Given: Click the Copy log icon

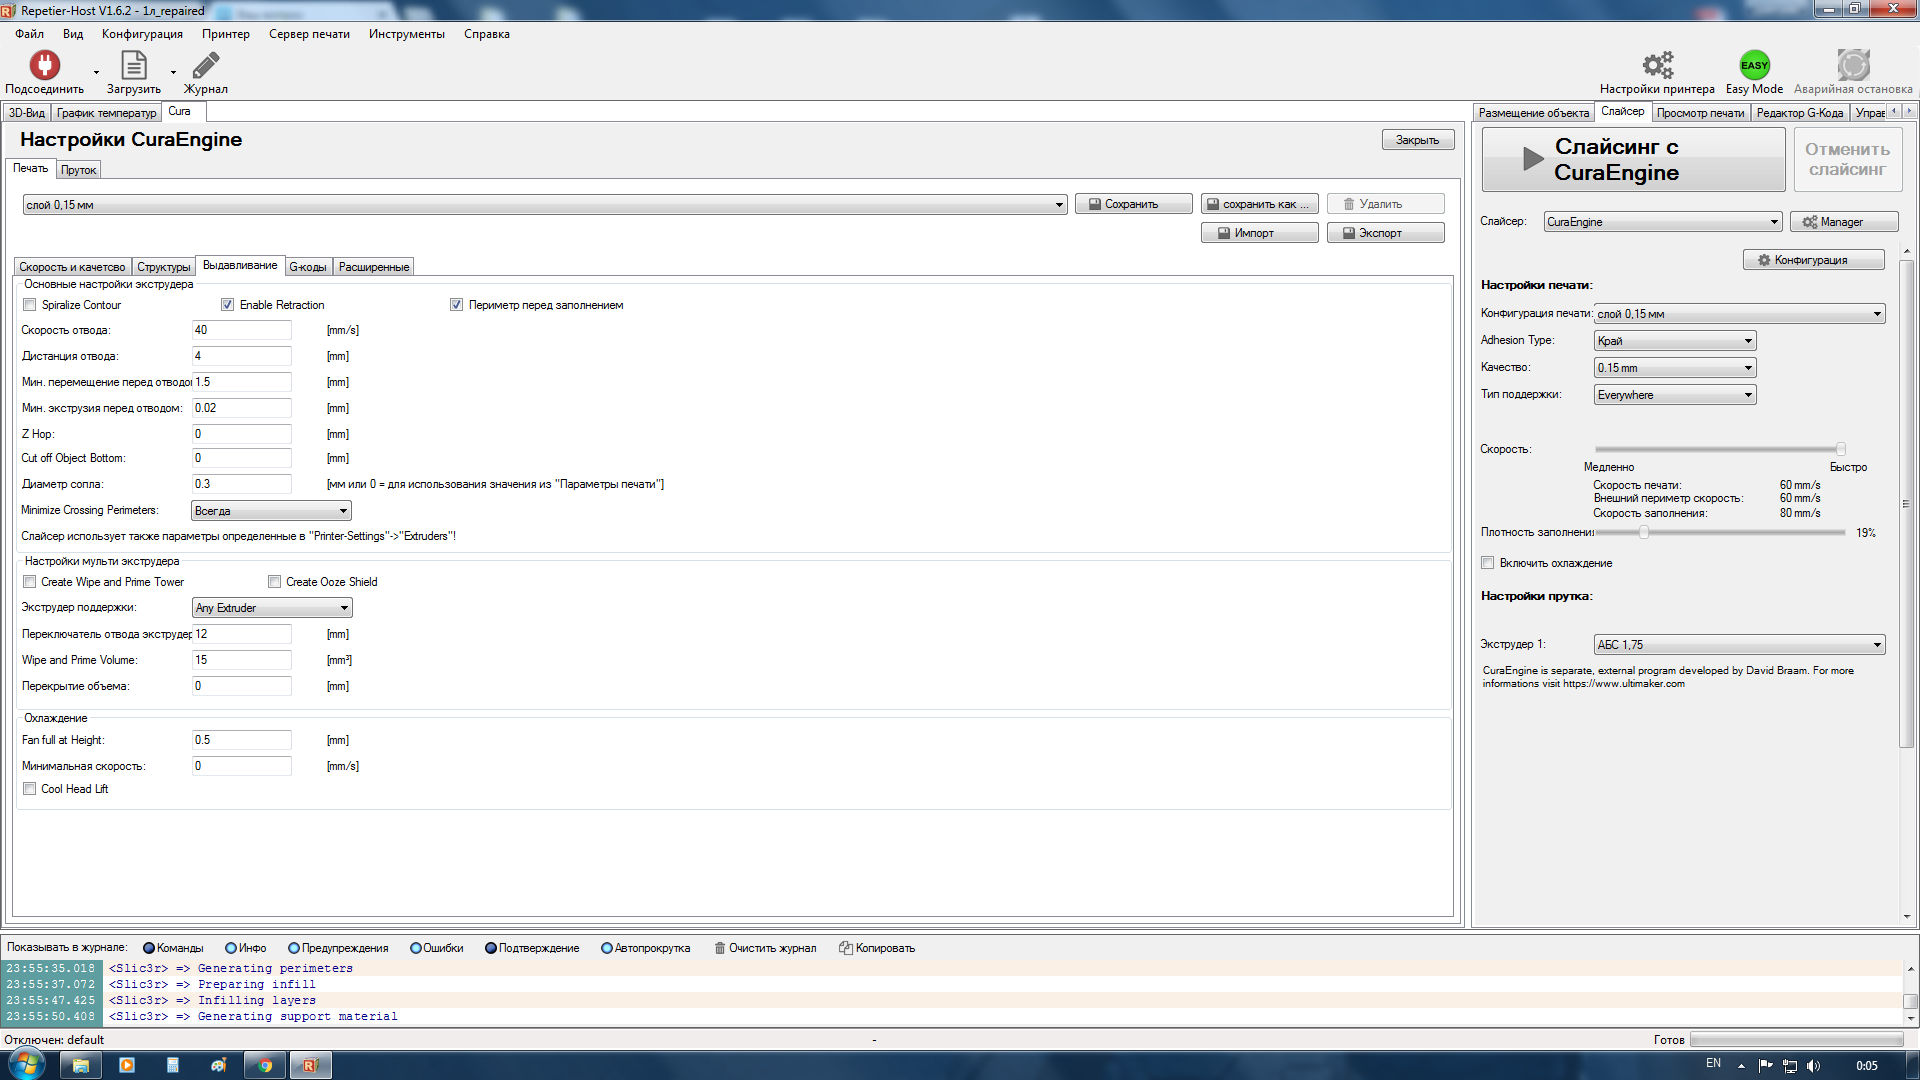Looking at the screenshot, I should pos(846,948).
